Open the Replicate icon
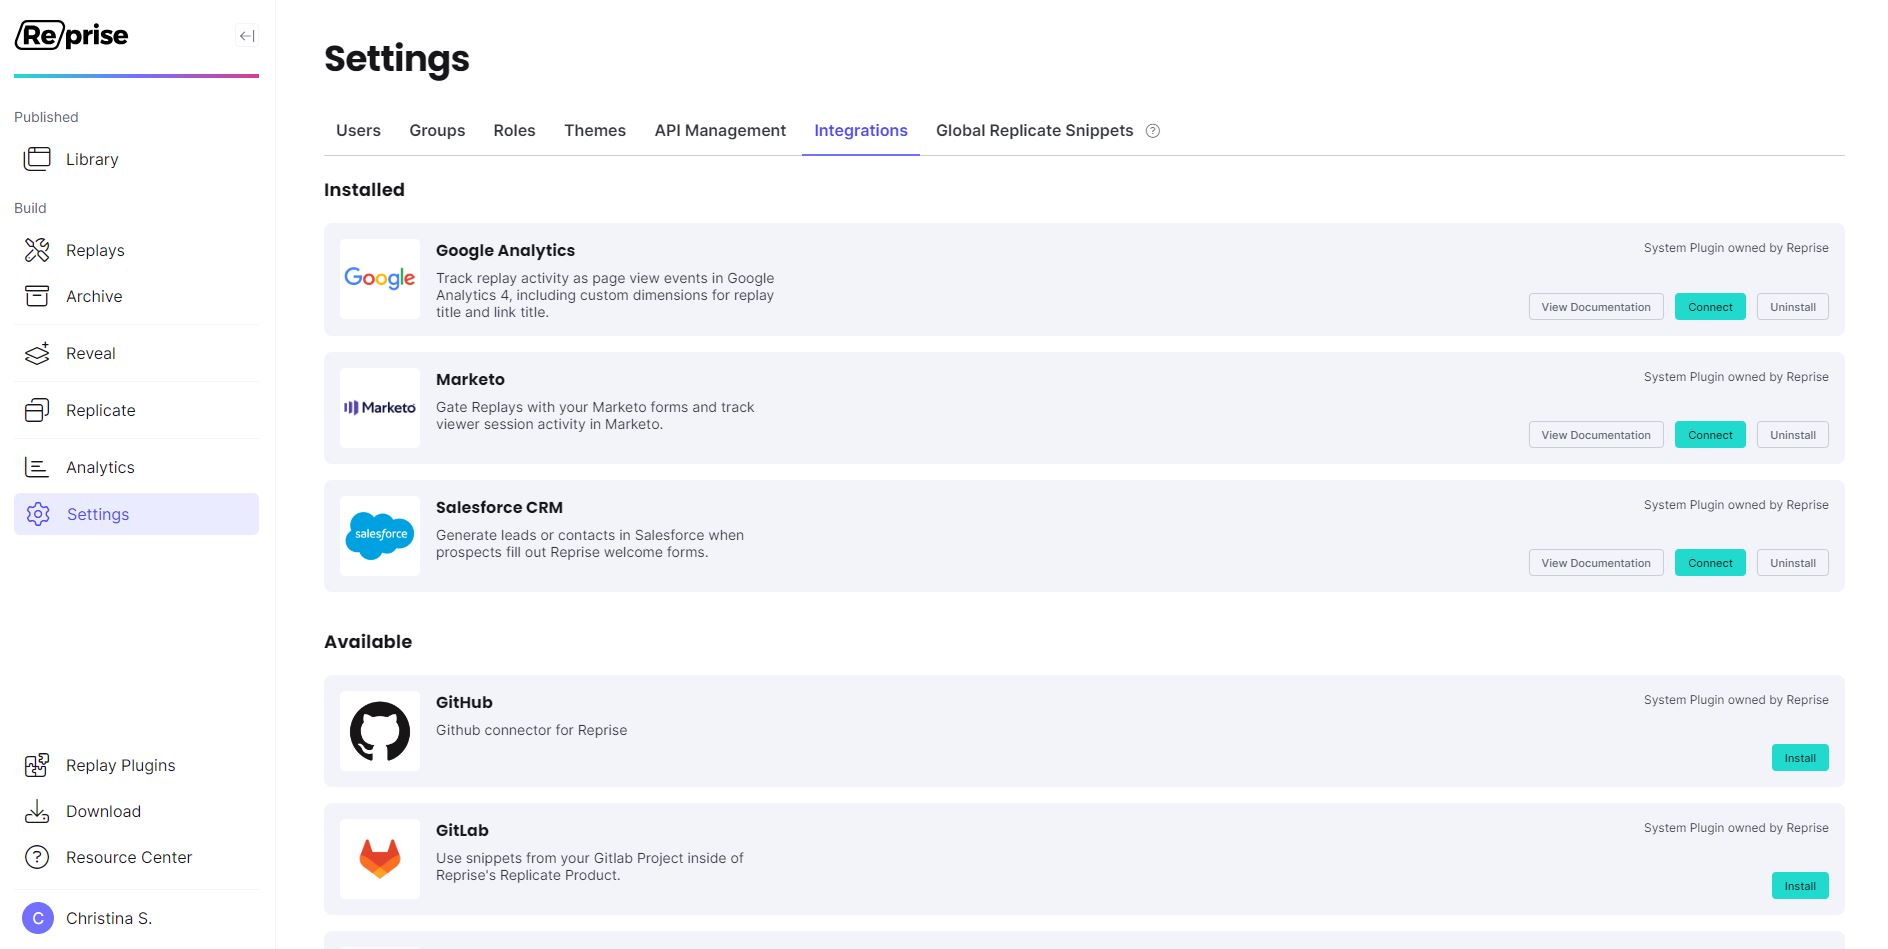1888x949 pixels. pyautogui.click(x=37, y=410)
